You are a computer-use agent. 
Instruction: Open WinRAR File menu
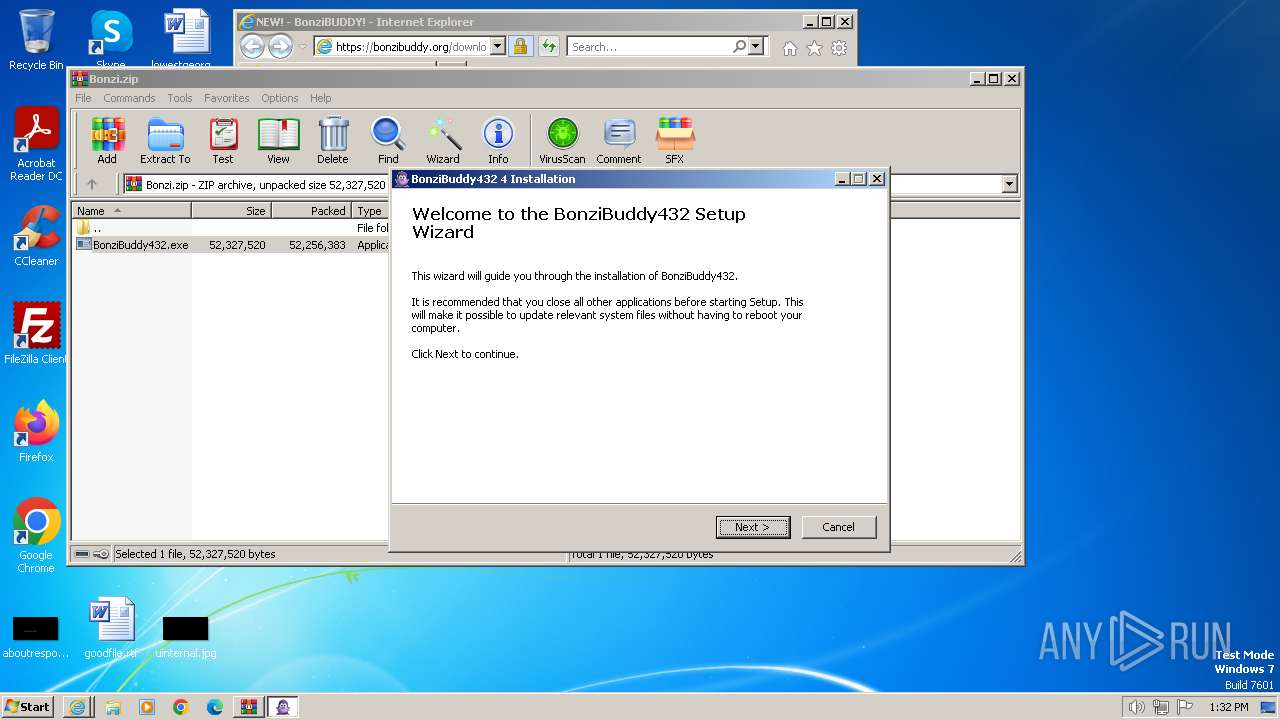tap(83, 98)
